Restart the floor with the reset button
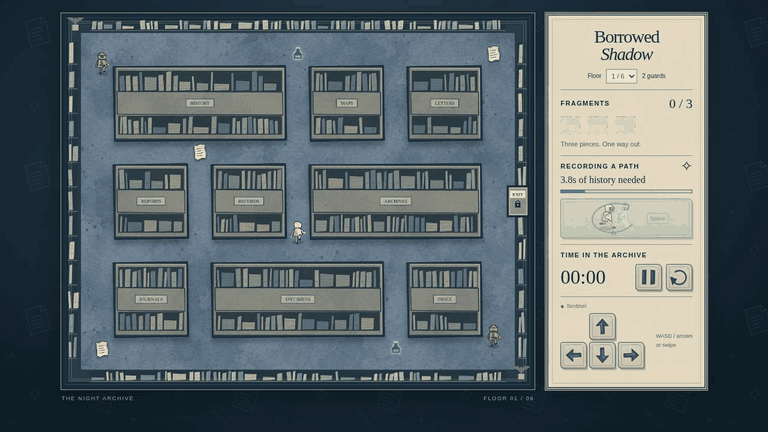This screenshot has width=768, height=432. point(679,278)
